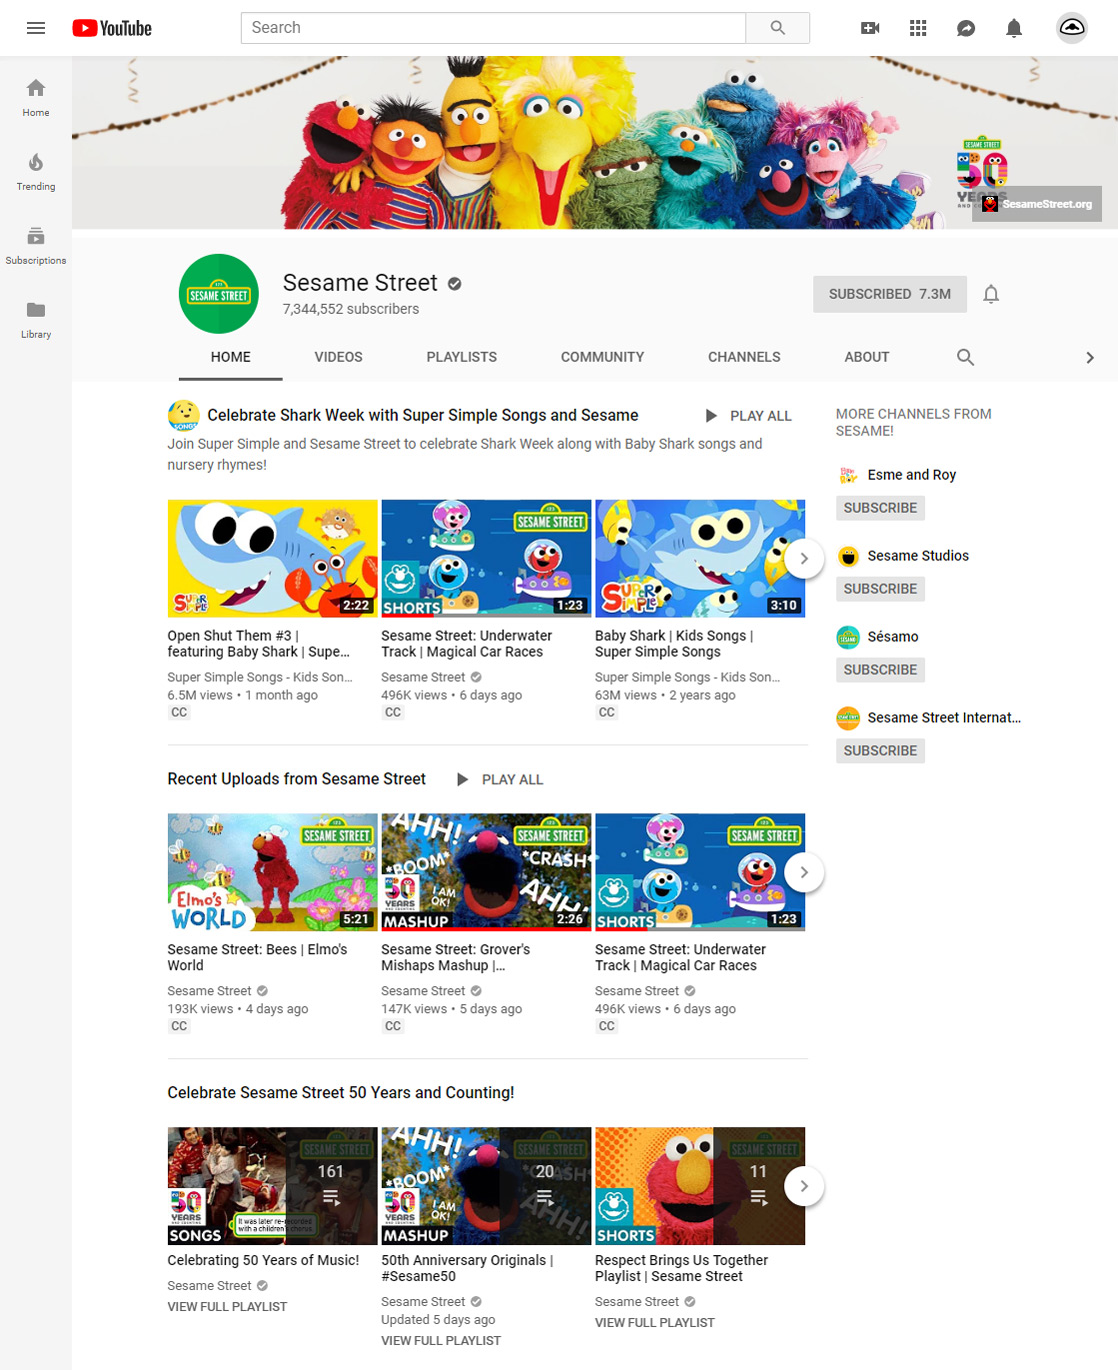Open Underwater Track video in Shark Week row
Image resolution: width=1118 pixels, height=1370 pixels.
coord(486,558)
